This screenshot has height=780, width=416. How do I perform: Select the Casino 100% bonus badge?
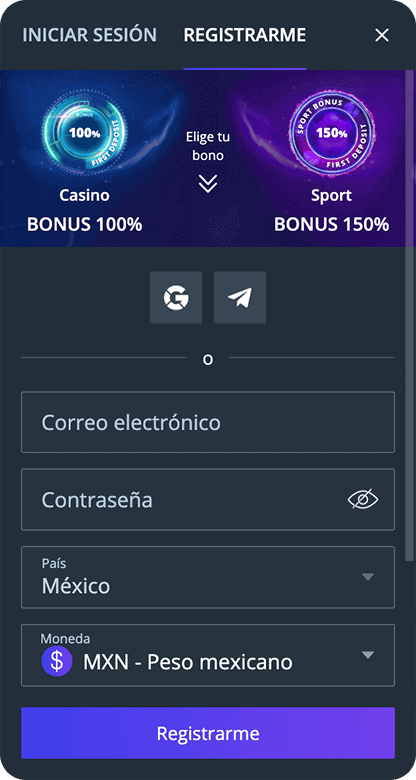[85, 131]
